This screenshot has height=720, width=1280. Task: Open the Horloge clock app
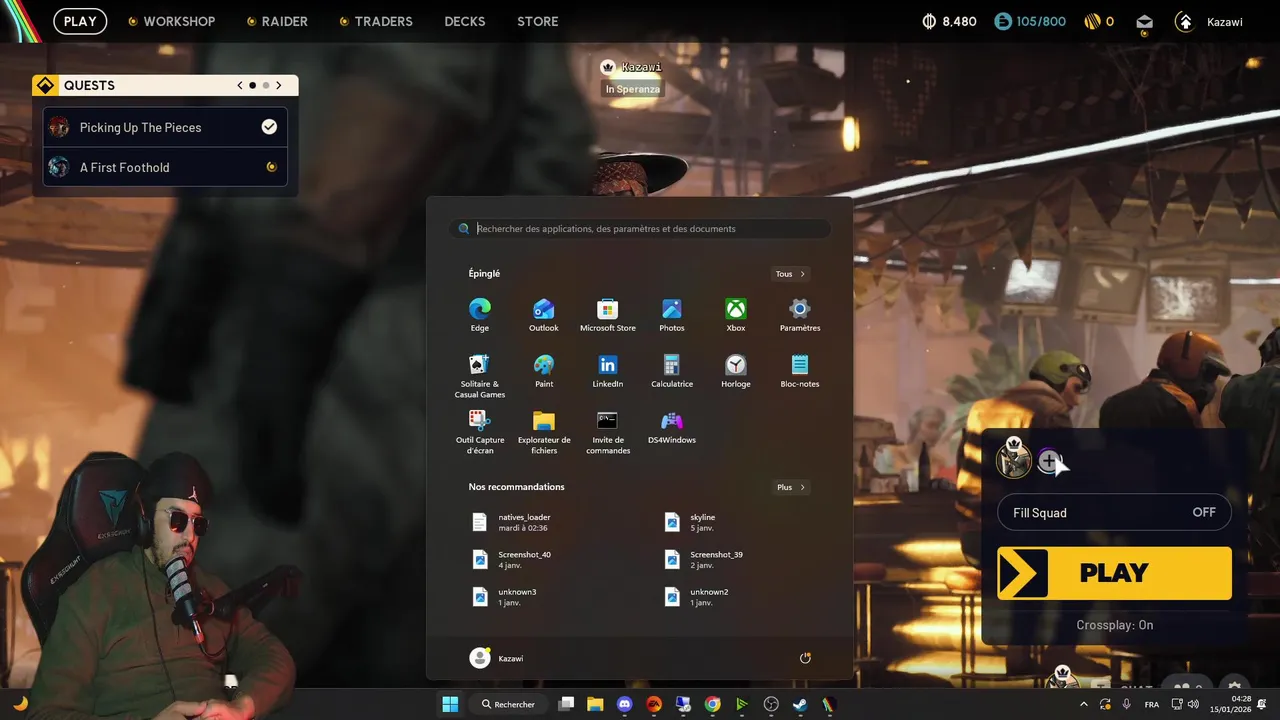point(736,370)
